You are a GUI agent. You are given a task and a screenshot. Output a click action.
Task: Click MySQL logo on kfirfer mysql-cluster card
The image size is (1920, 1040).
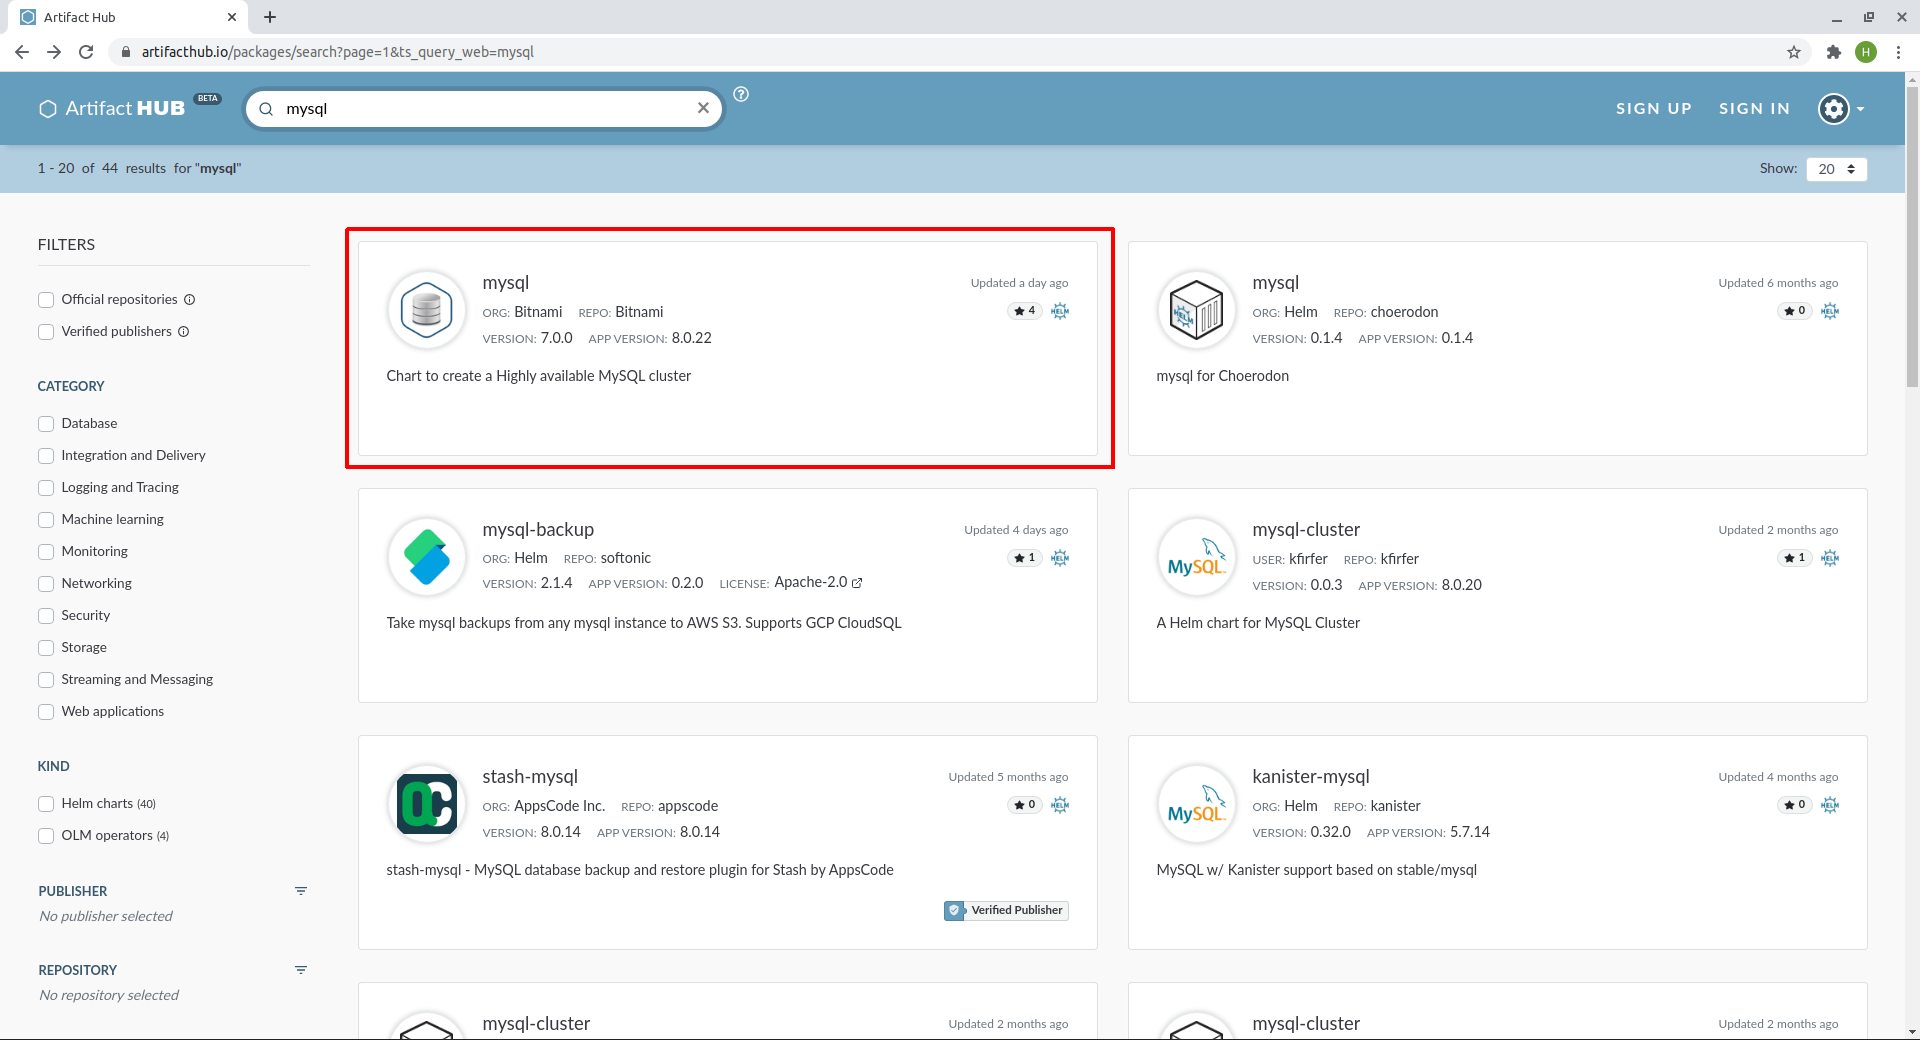tap(1197, 557)
